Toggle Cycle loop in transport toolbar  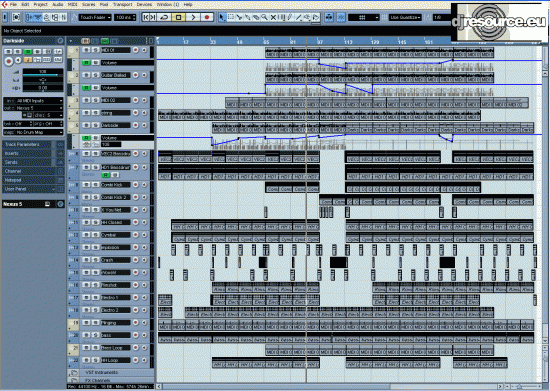[x=164, y=17]
